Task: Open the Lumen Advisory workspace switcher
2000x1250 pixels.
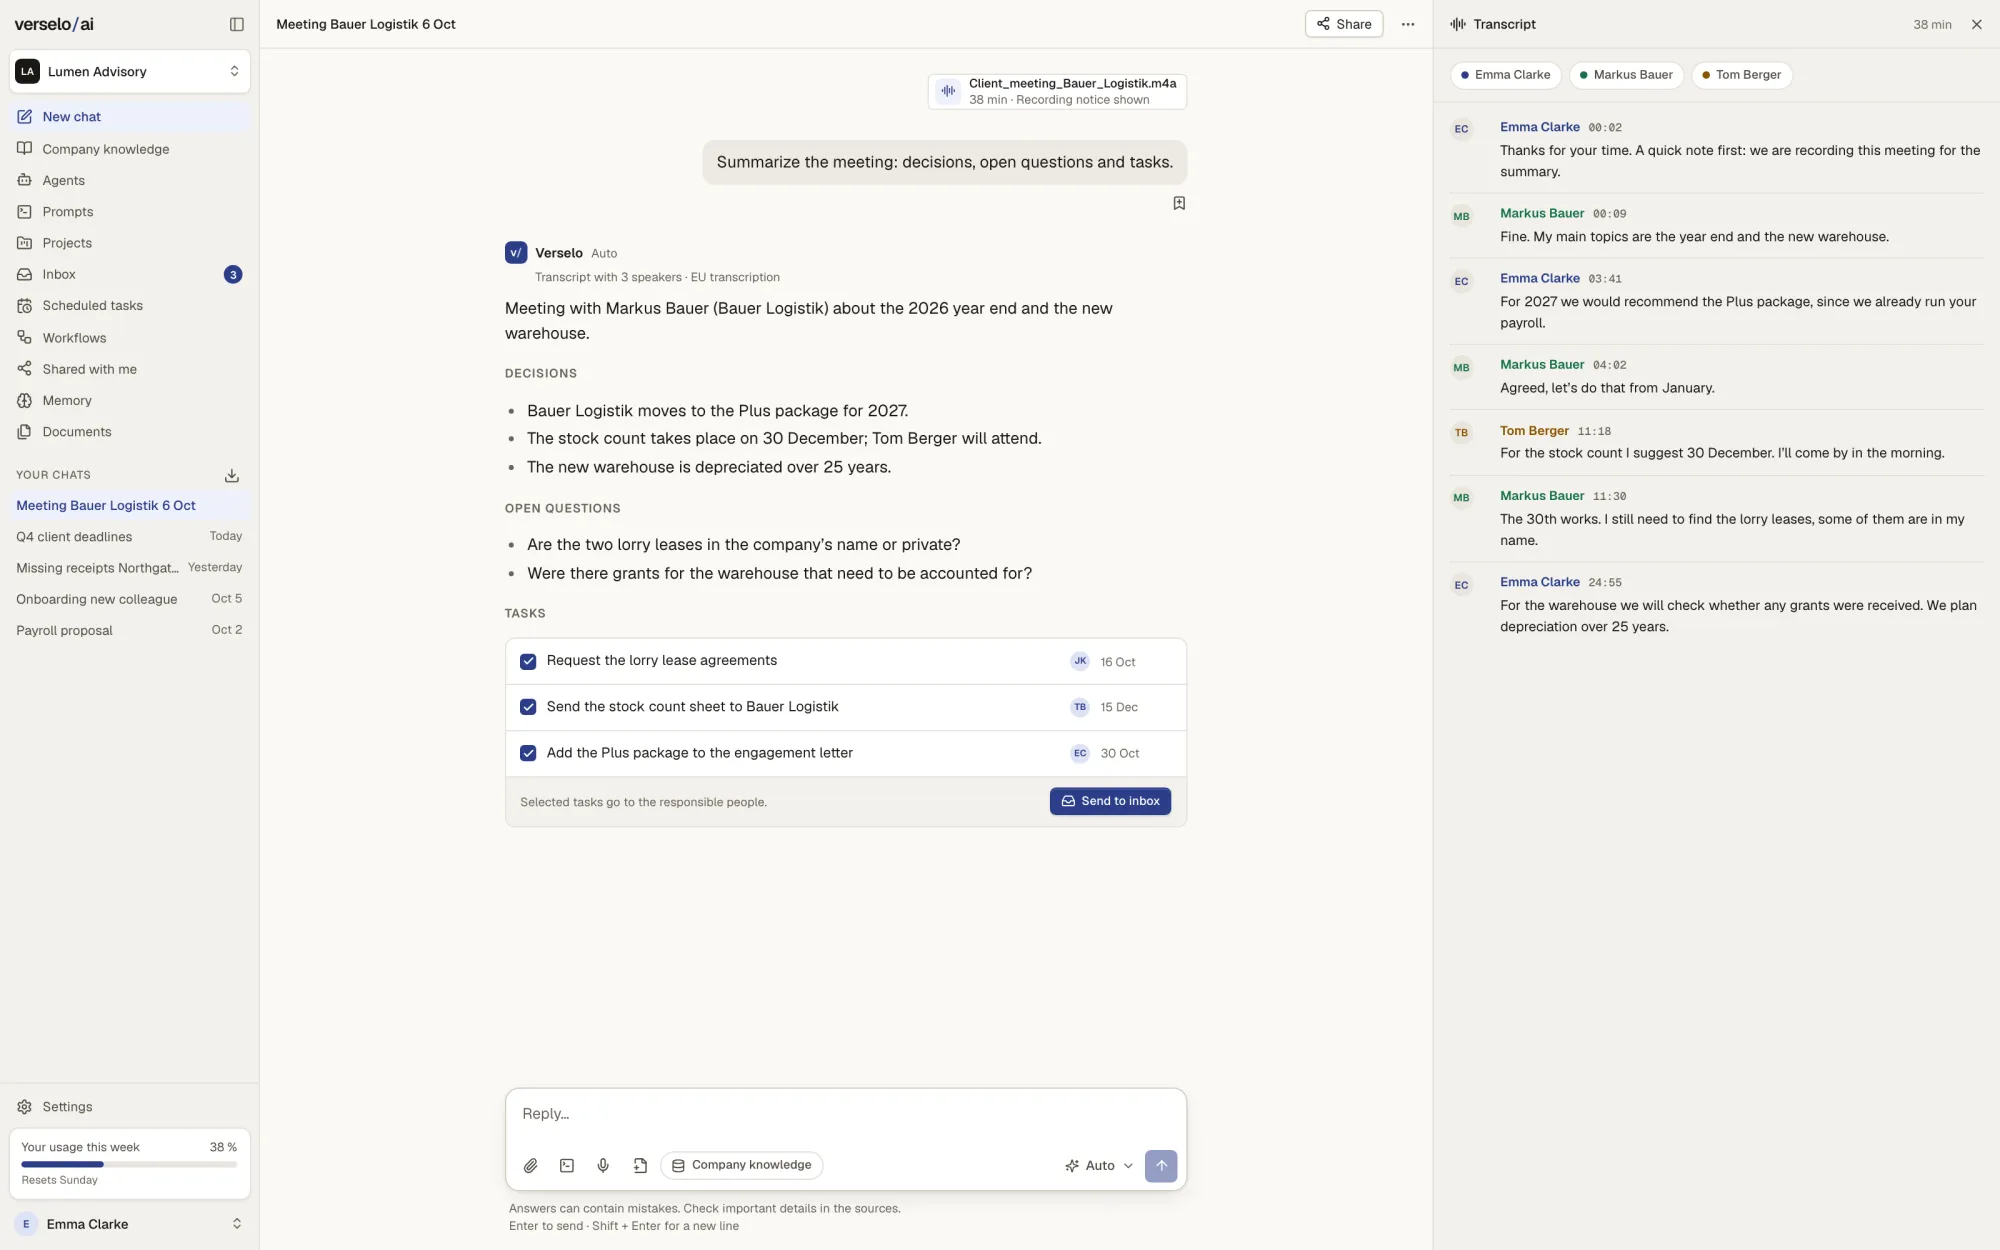Action: click(x=130, y=71)
